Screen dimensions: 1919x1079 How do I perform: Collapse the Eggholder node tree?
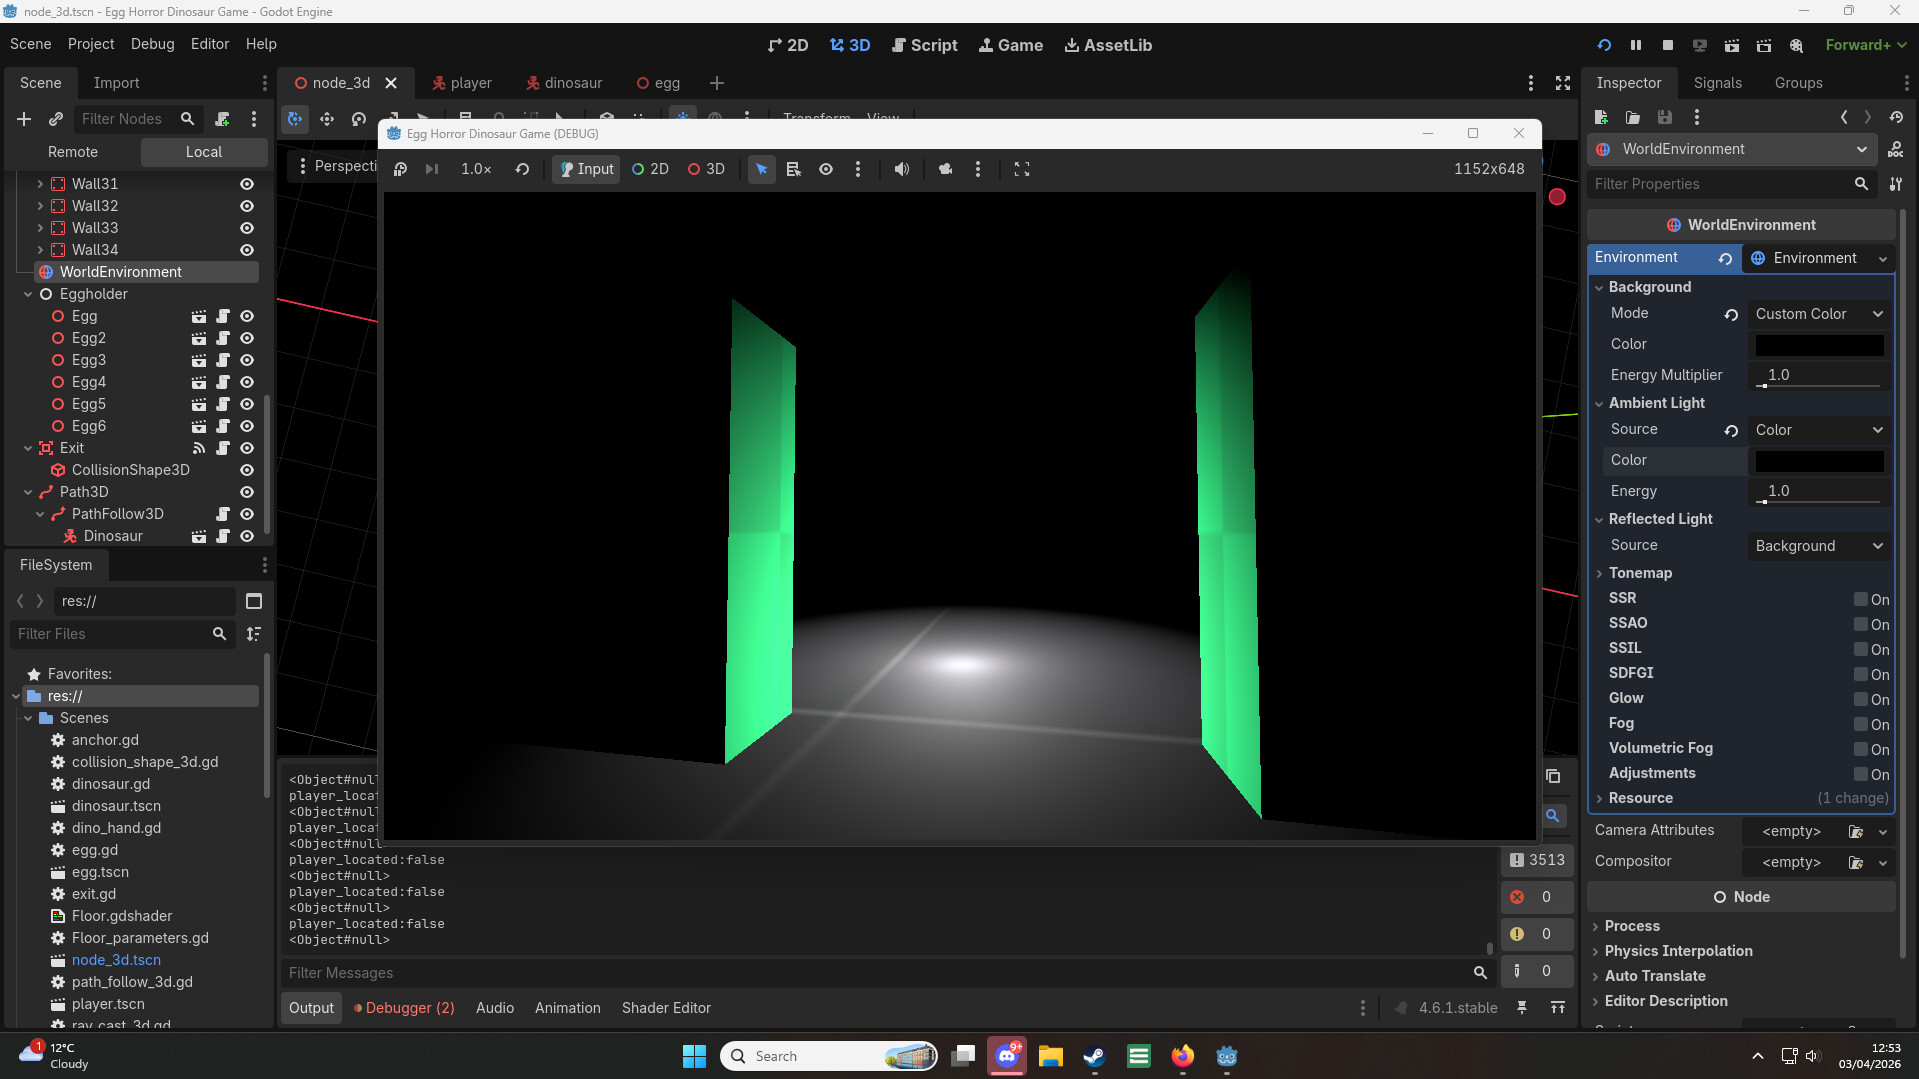pyautogui.click(x=28, y=294)
